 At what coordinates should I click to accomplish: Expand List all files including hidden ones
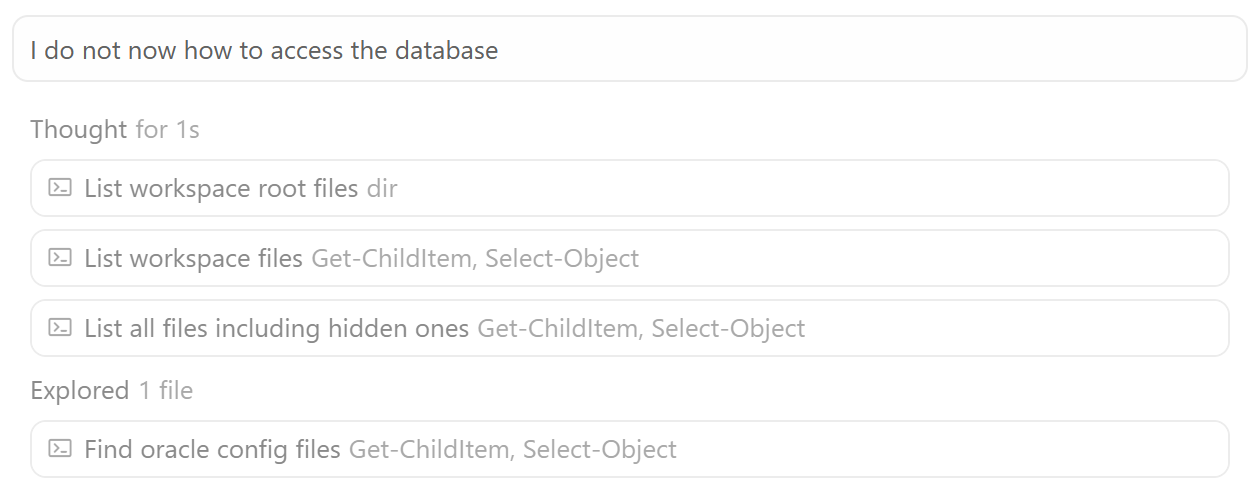(276, 328)
